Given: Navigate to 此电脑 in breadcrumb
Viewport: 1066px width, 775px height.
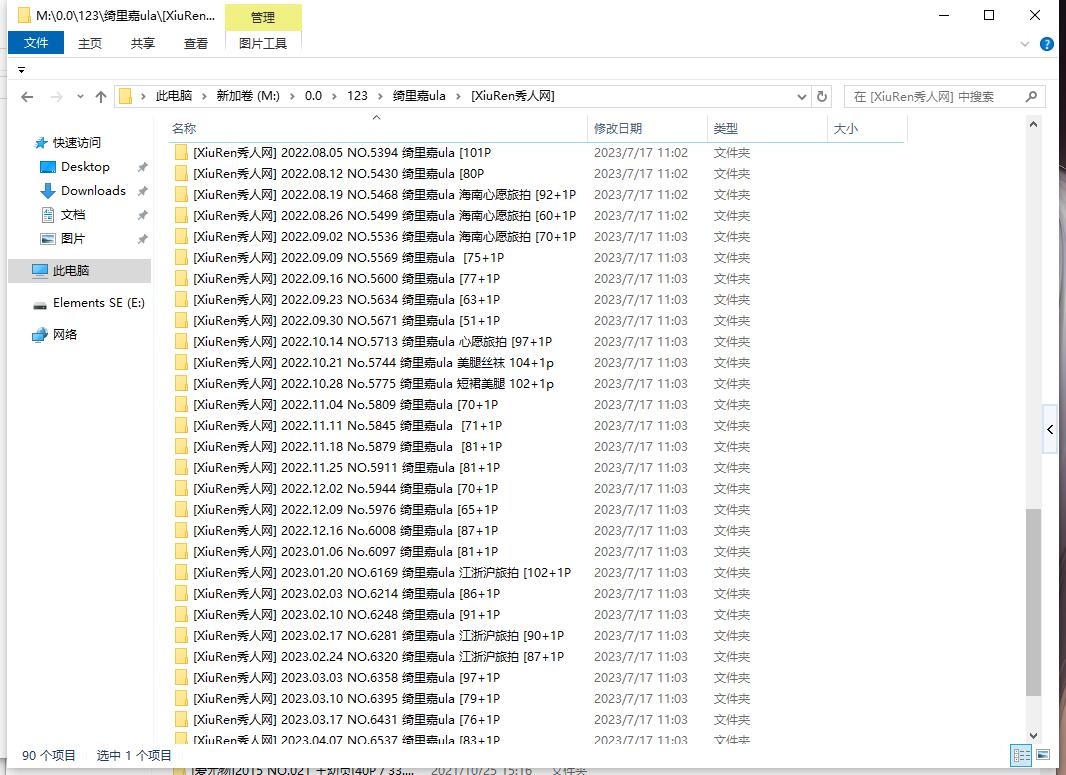Looking at the screenshot, I should click(174, 96).
